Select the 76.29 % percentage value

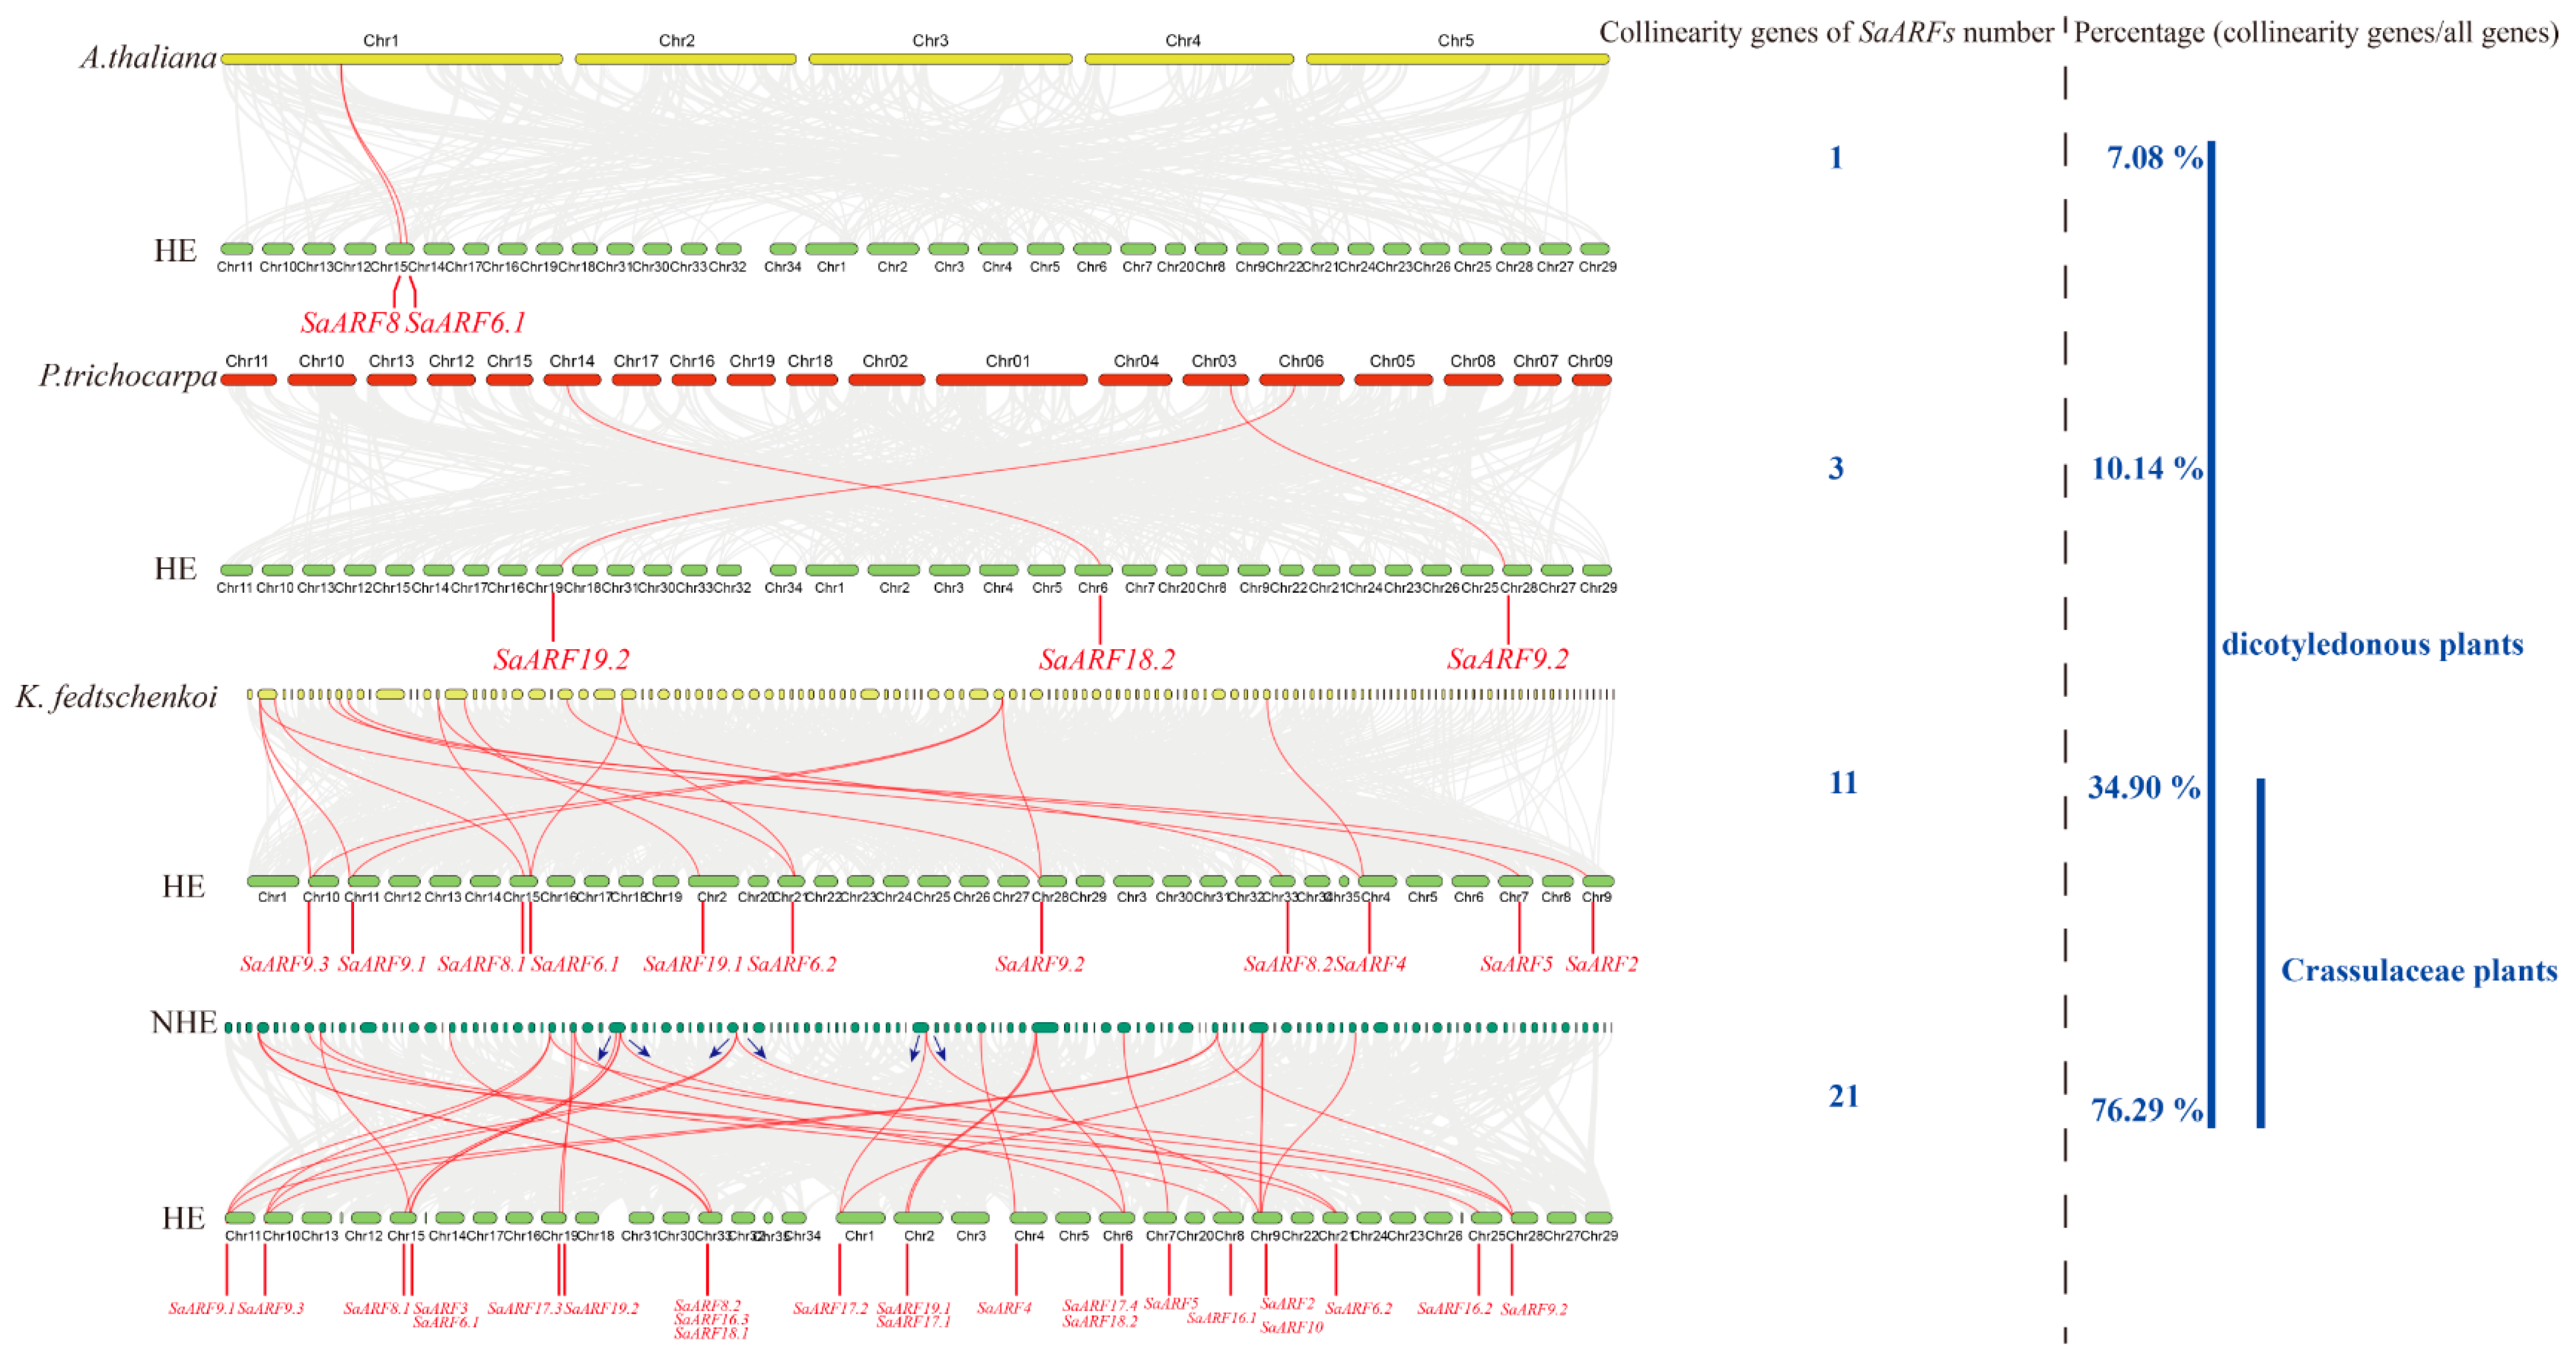(x=2146, y=1110)
